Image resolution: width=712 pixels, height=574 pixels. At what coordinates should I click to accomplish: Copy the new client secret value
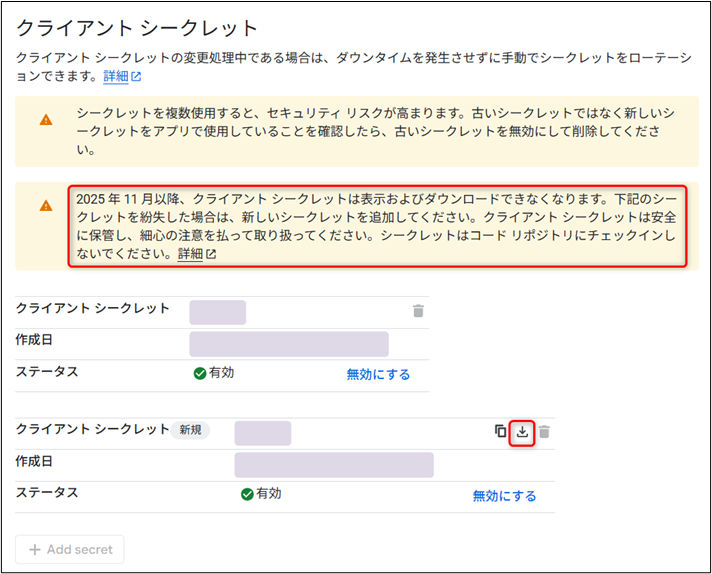pyautogui.click(x=500, y=431)
